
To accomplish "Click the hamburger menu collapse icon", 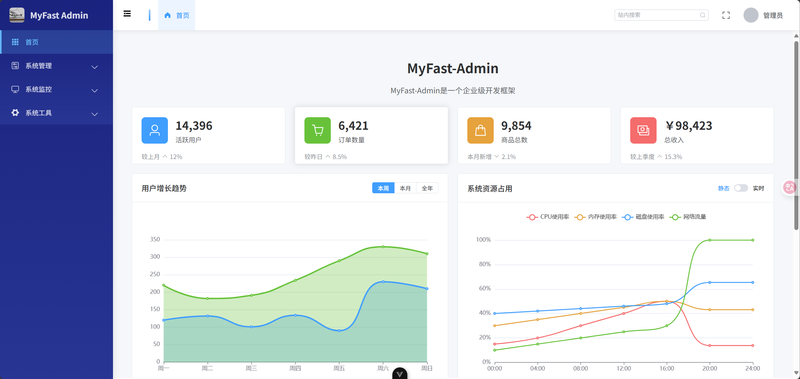I will tap(127, 14).
